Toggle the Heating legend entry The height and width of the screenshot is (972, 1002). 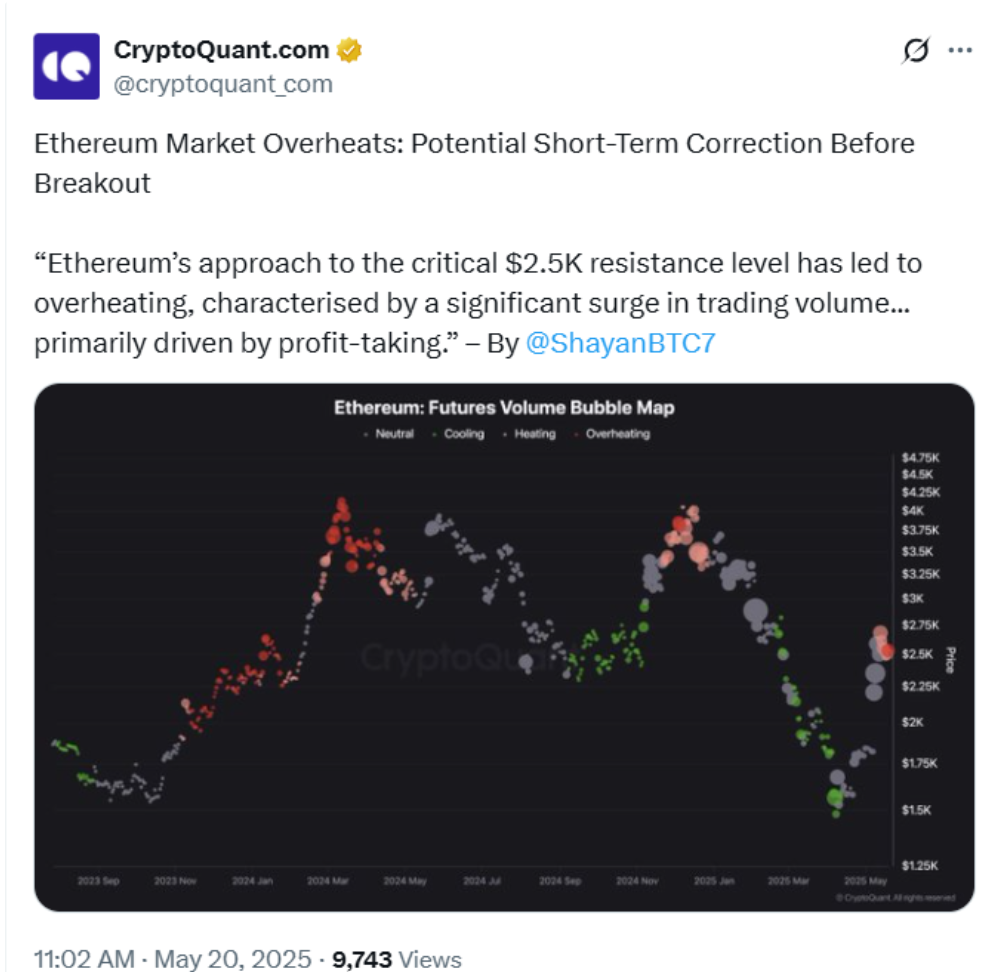[529, 434]
